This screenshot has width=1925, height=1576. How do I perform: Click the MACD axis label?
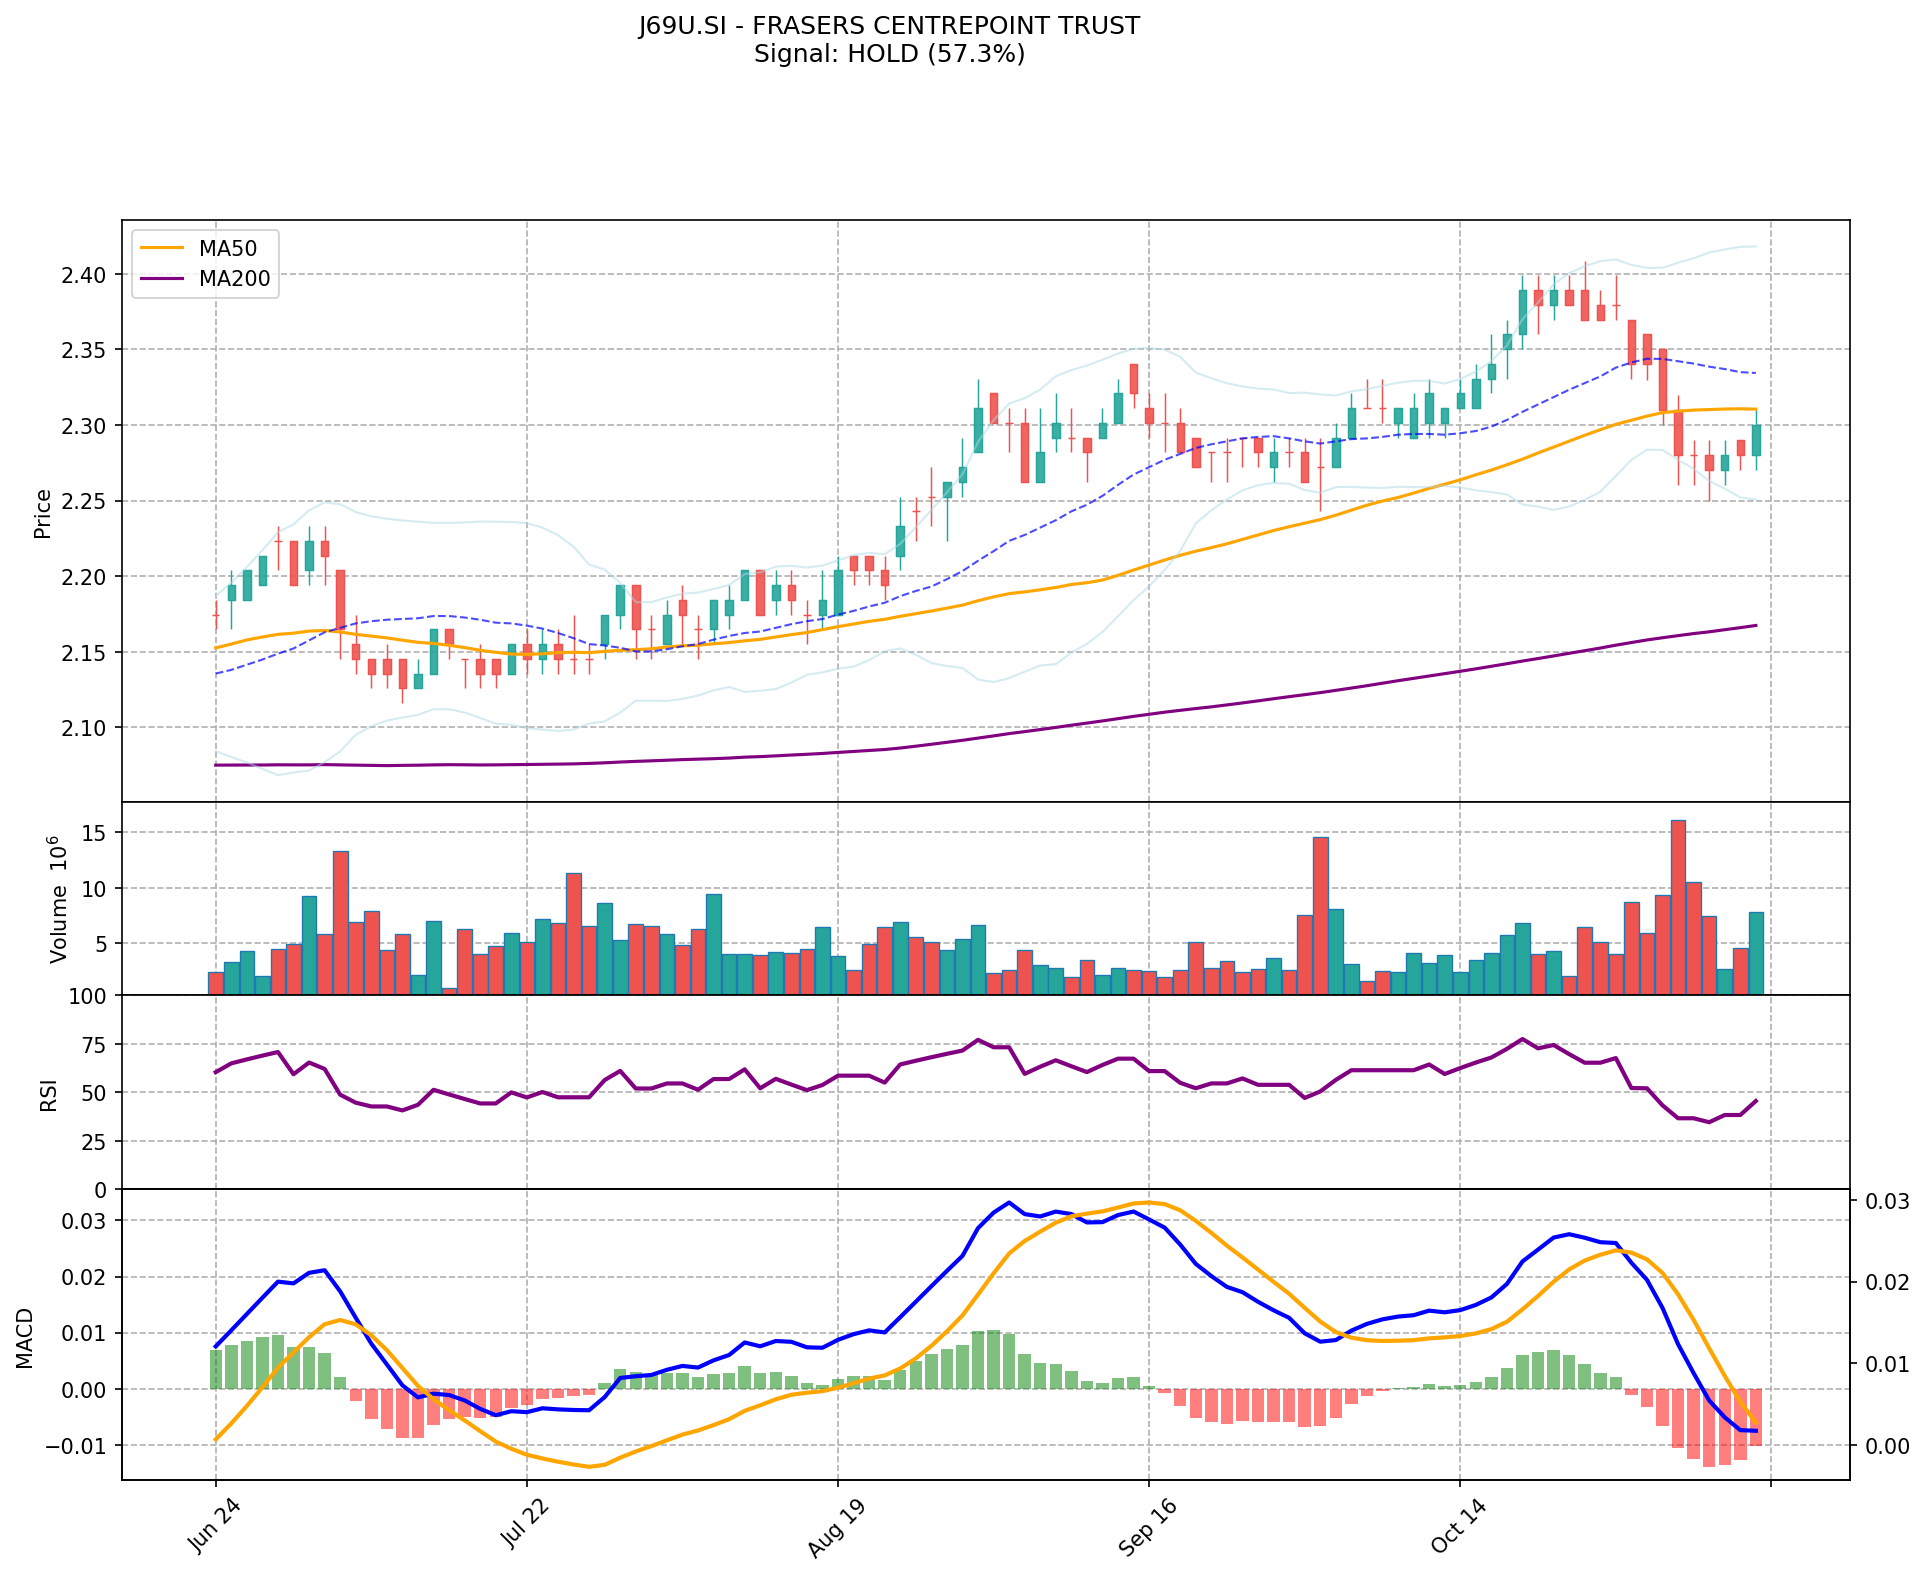[x=25, y=1338]
